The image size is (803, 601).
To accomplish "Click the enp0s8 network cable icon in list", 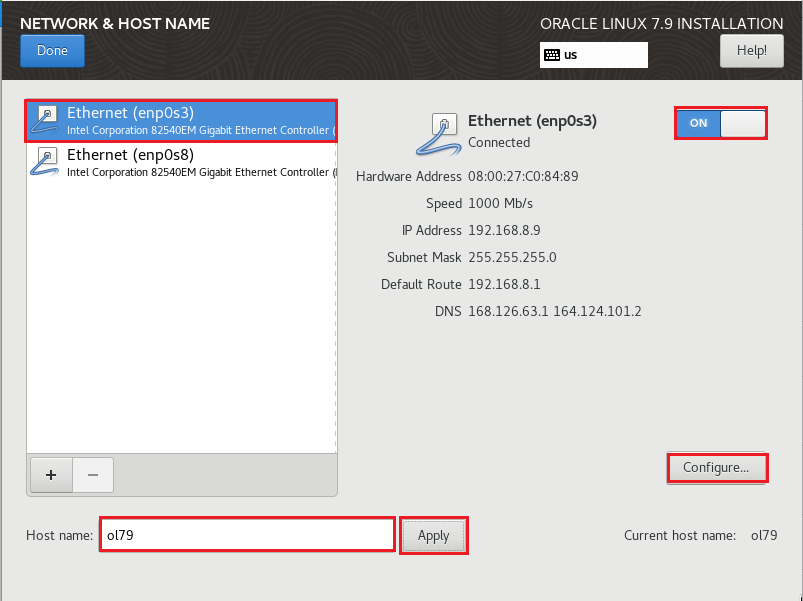I will pos(45,162).
